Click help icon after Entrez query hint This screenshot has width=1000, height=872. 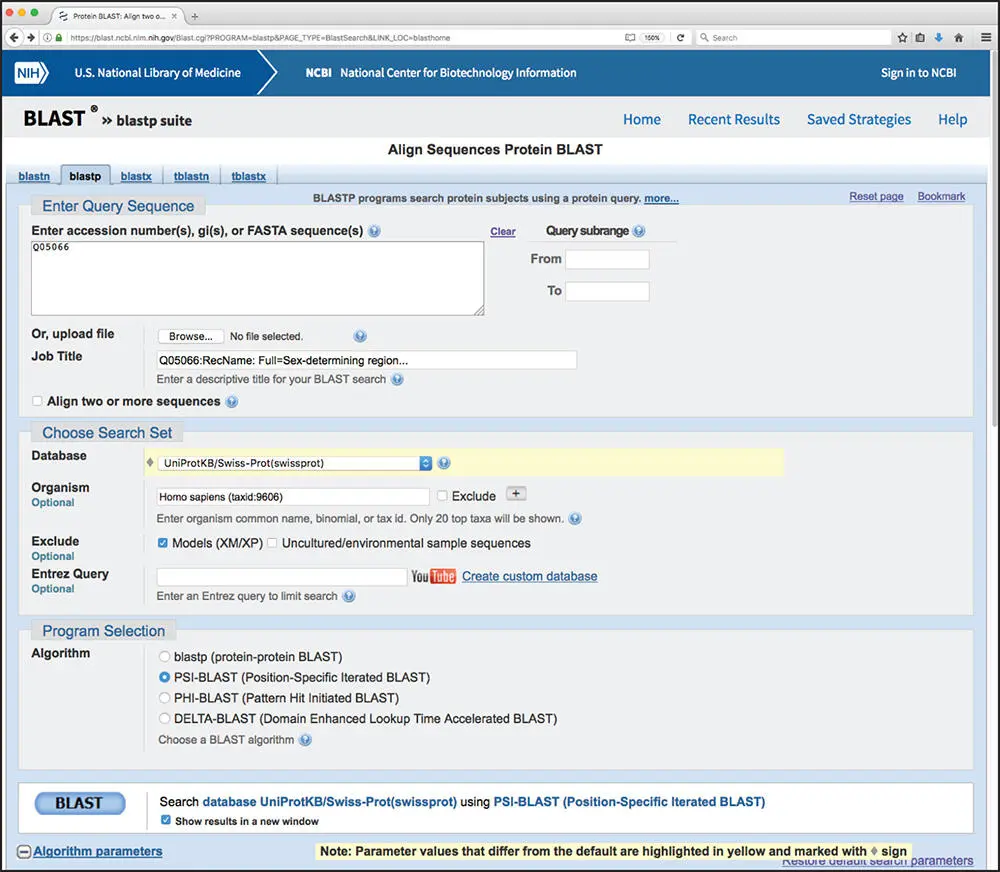[349, 596]
